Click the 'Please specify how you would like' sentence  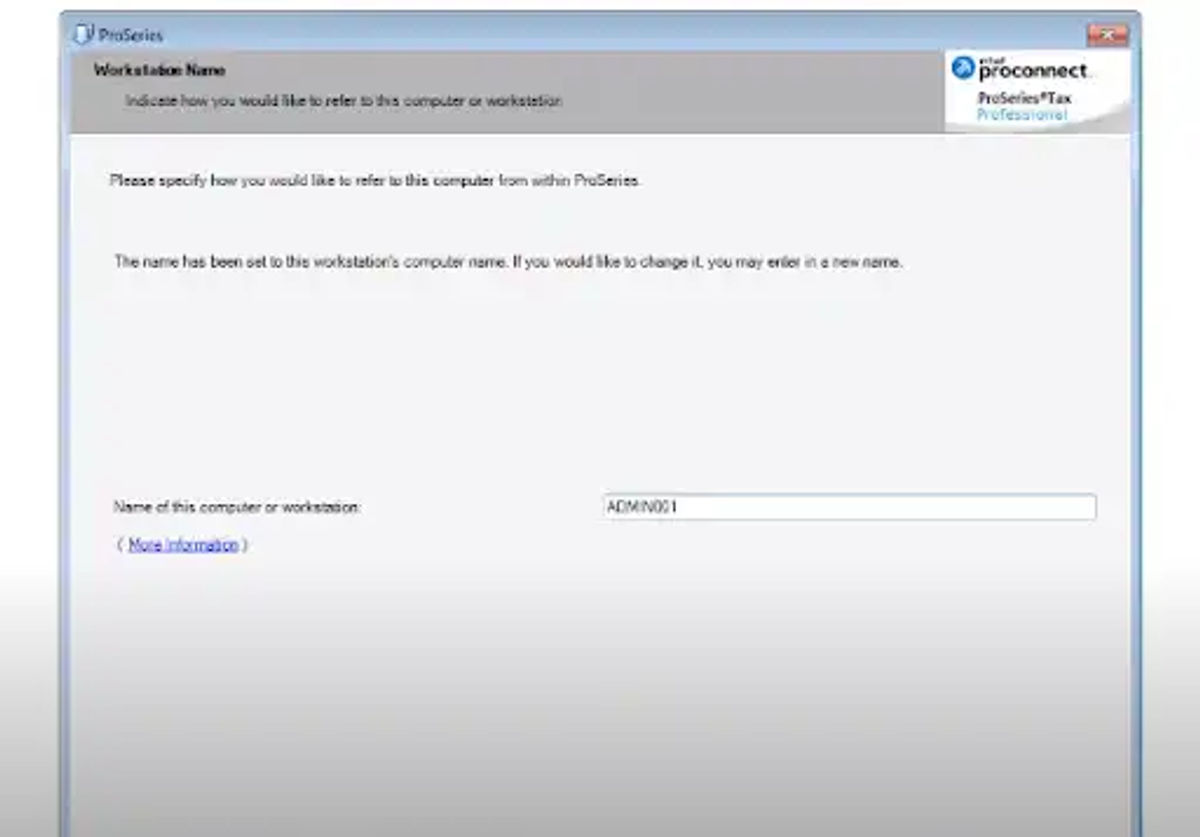pyautogui.click(x=374, y=181)
